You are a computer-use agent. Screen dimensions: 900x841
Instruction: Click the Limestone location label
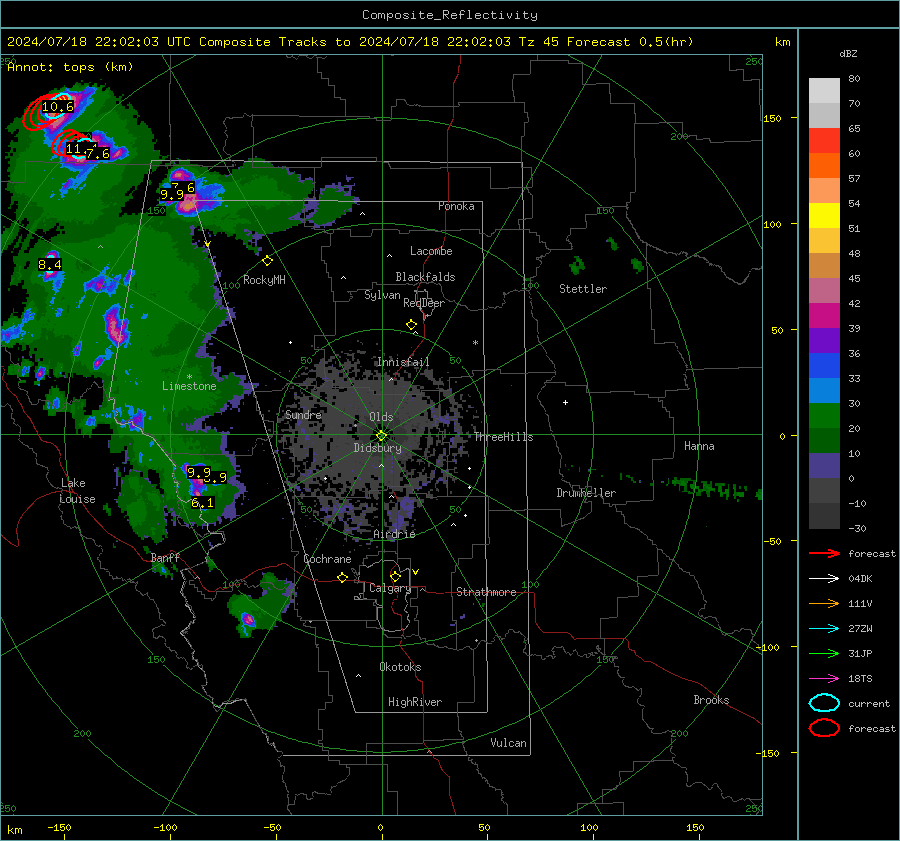tap(189, 386)
